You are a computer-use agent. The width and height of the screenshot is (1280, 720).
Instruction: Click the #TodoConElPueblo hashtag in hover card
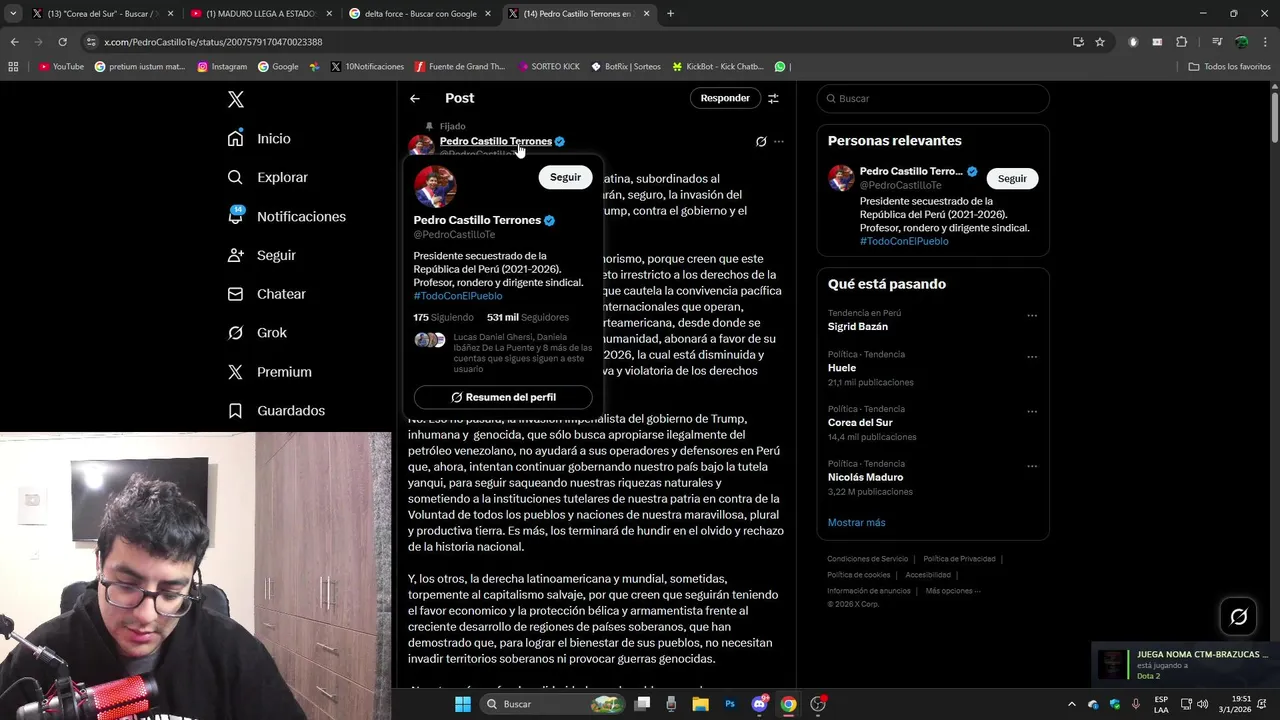[458, 296]
